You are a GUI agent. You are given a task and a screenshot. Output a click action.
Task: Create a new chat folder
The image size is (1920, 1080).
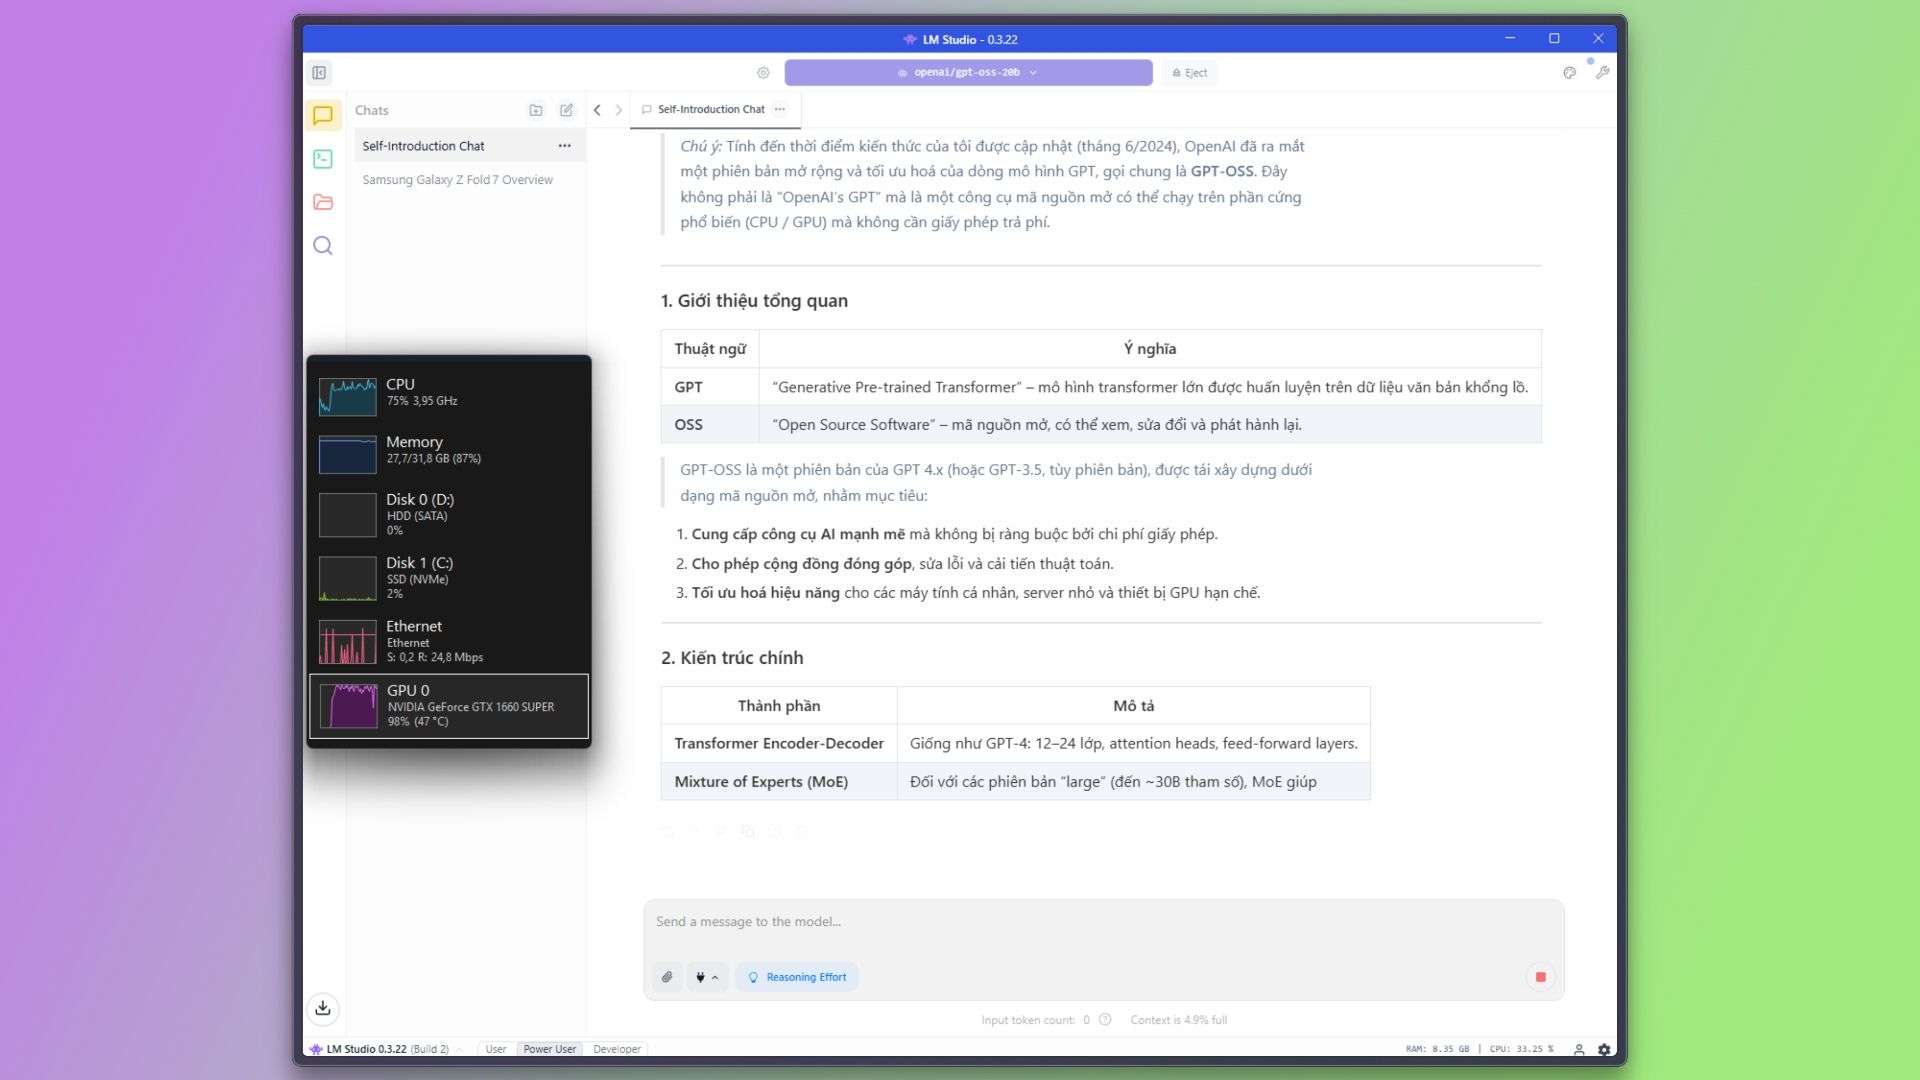pos(536,110)
